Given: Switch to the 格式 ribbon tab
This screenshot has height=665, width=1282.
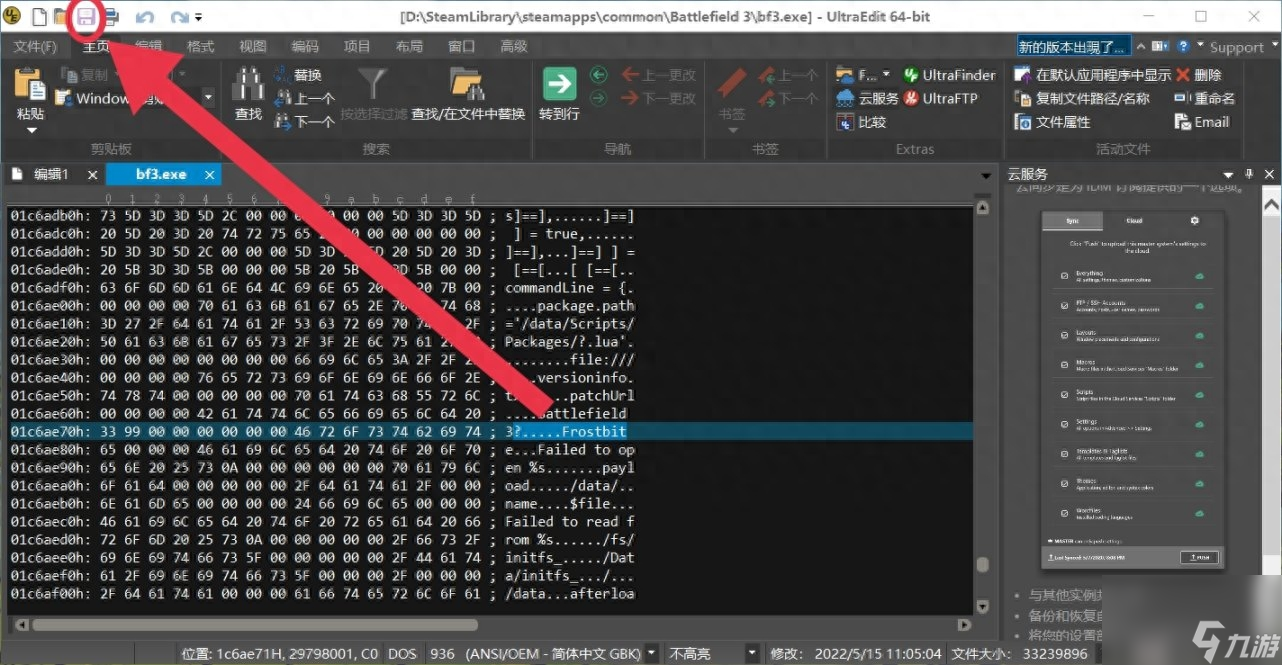Looking at the screenshot, I should tap(200, 47).
